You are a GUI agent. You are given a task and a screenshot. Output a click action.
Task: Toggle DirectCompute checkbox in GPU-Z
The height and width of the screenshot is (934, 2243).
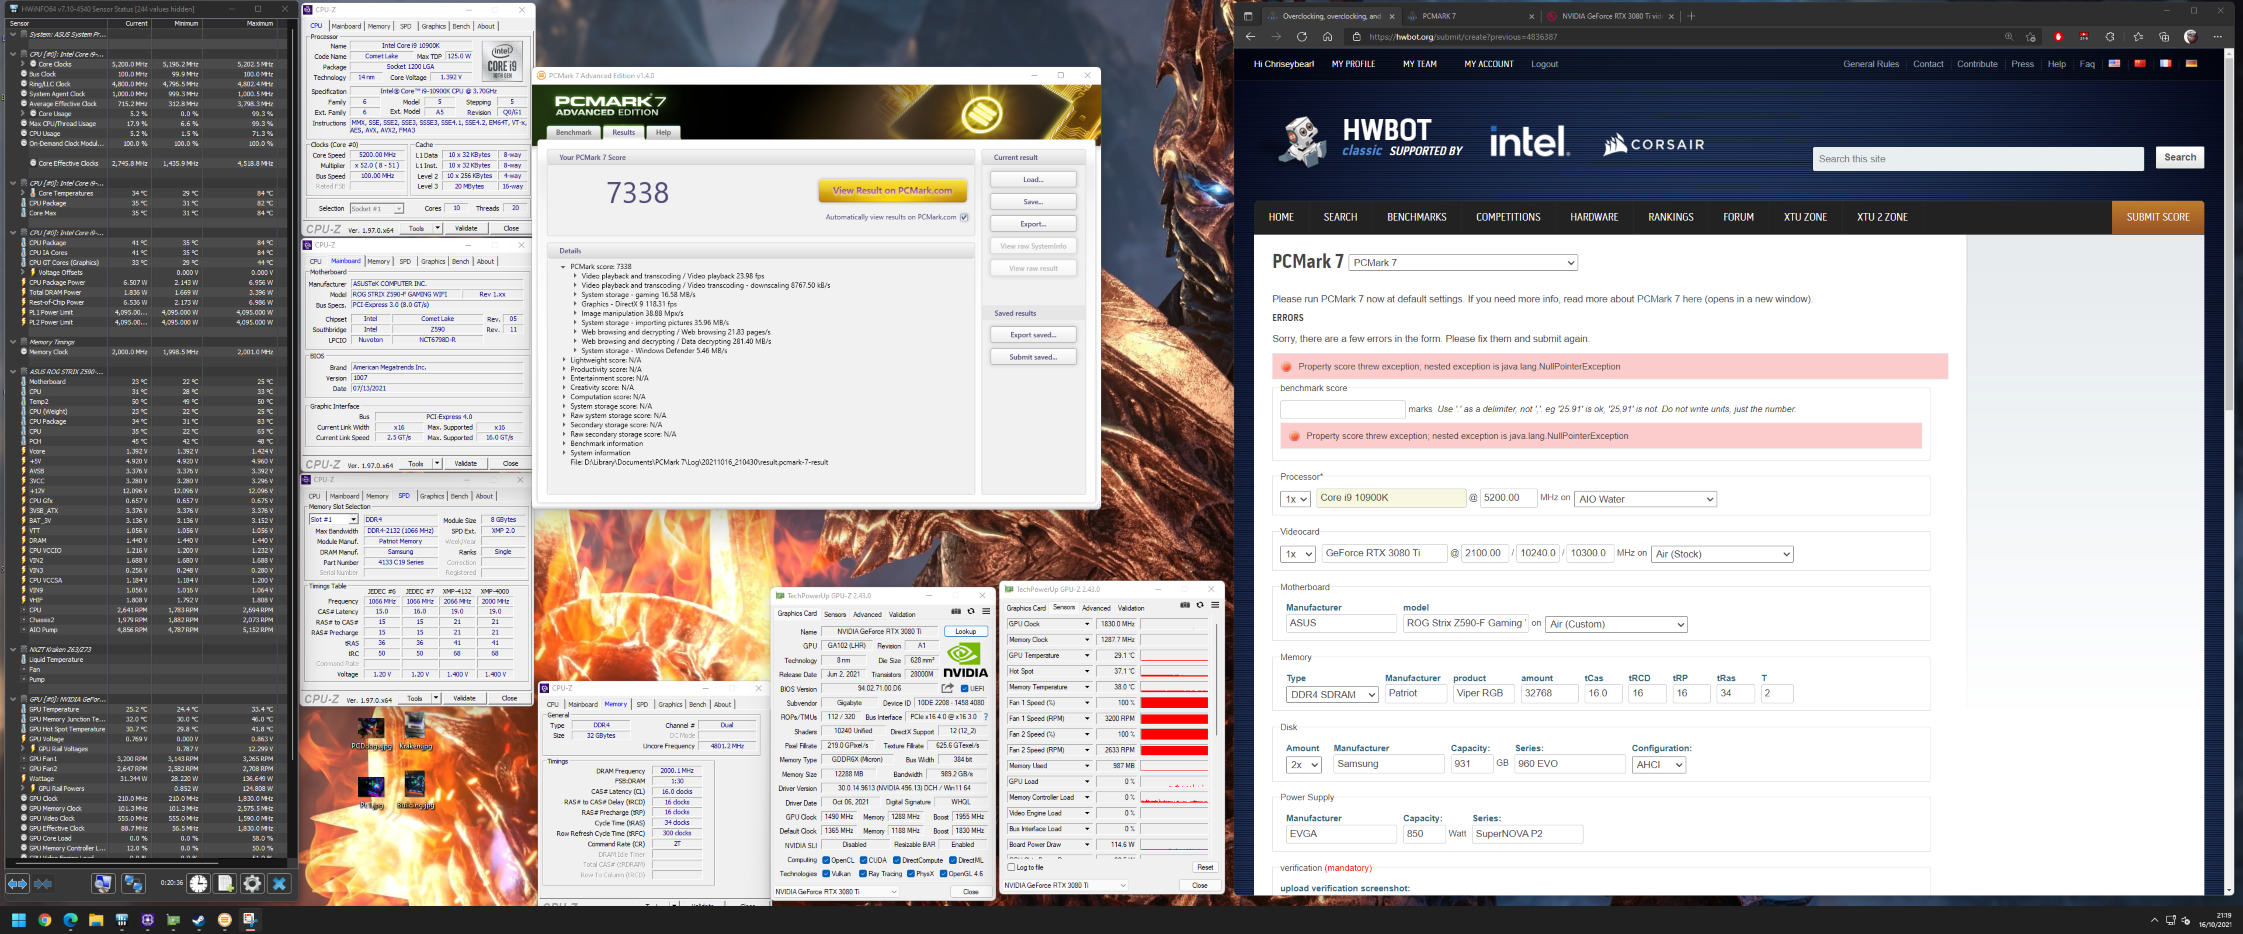point(897,860)
